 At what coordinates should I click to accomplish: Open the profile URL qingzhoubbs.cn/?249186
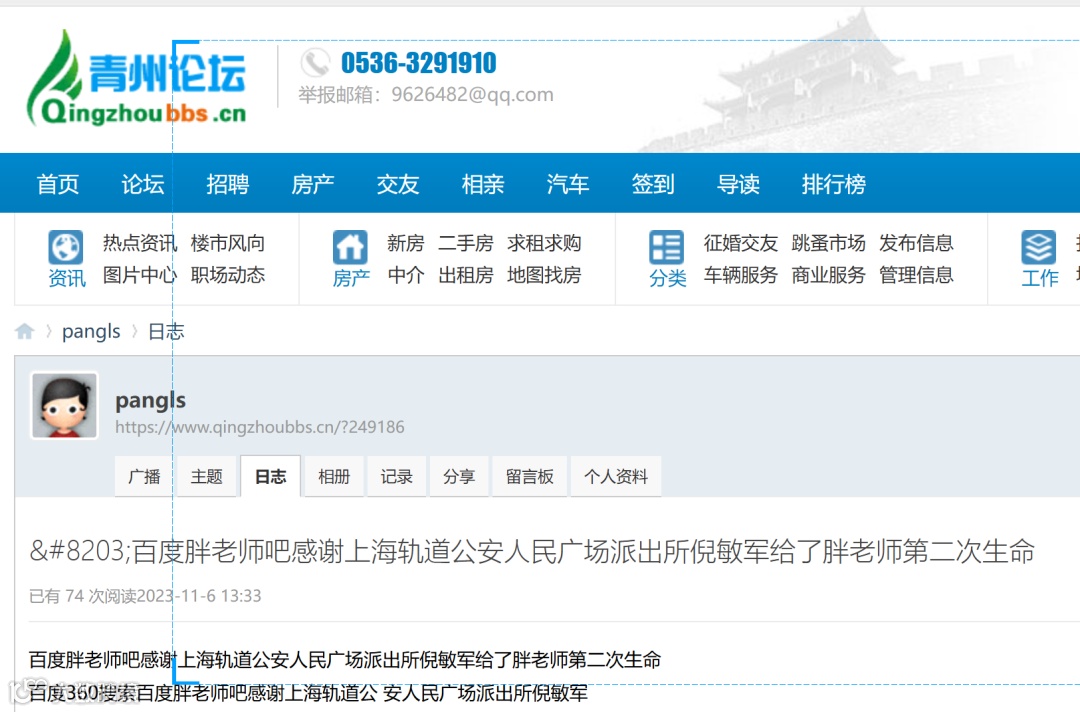[260, 427]
